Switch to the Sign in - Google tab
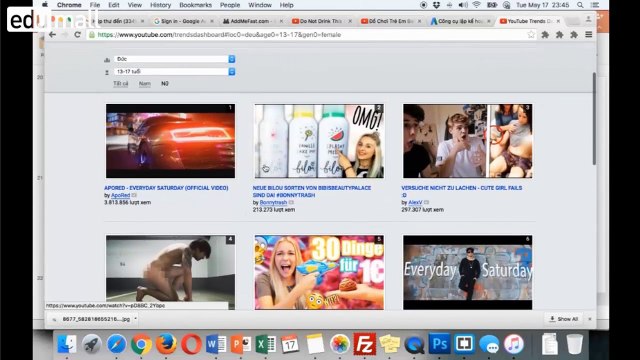The width and height of the screenshot is (640, 360). click(183, 21)
